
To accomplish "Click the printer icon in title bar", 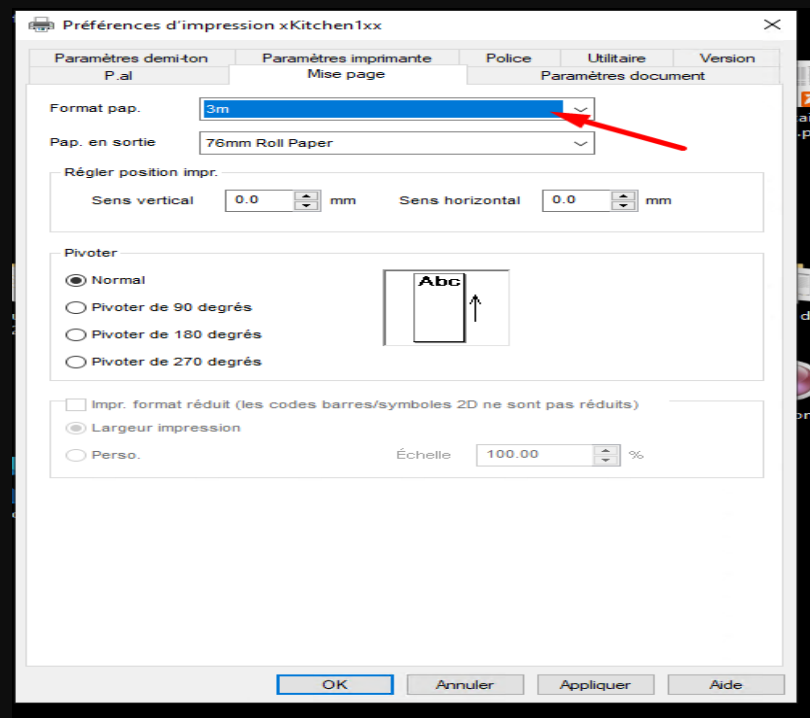I will click(41, 24).
